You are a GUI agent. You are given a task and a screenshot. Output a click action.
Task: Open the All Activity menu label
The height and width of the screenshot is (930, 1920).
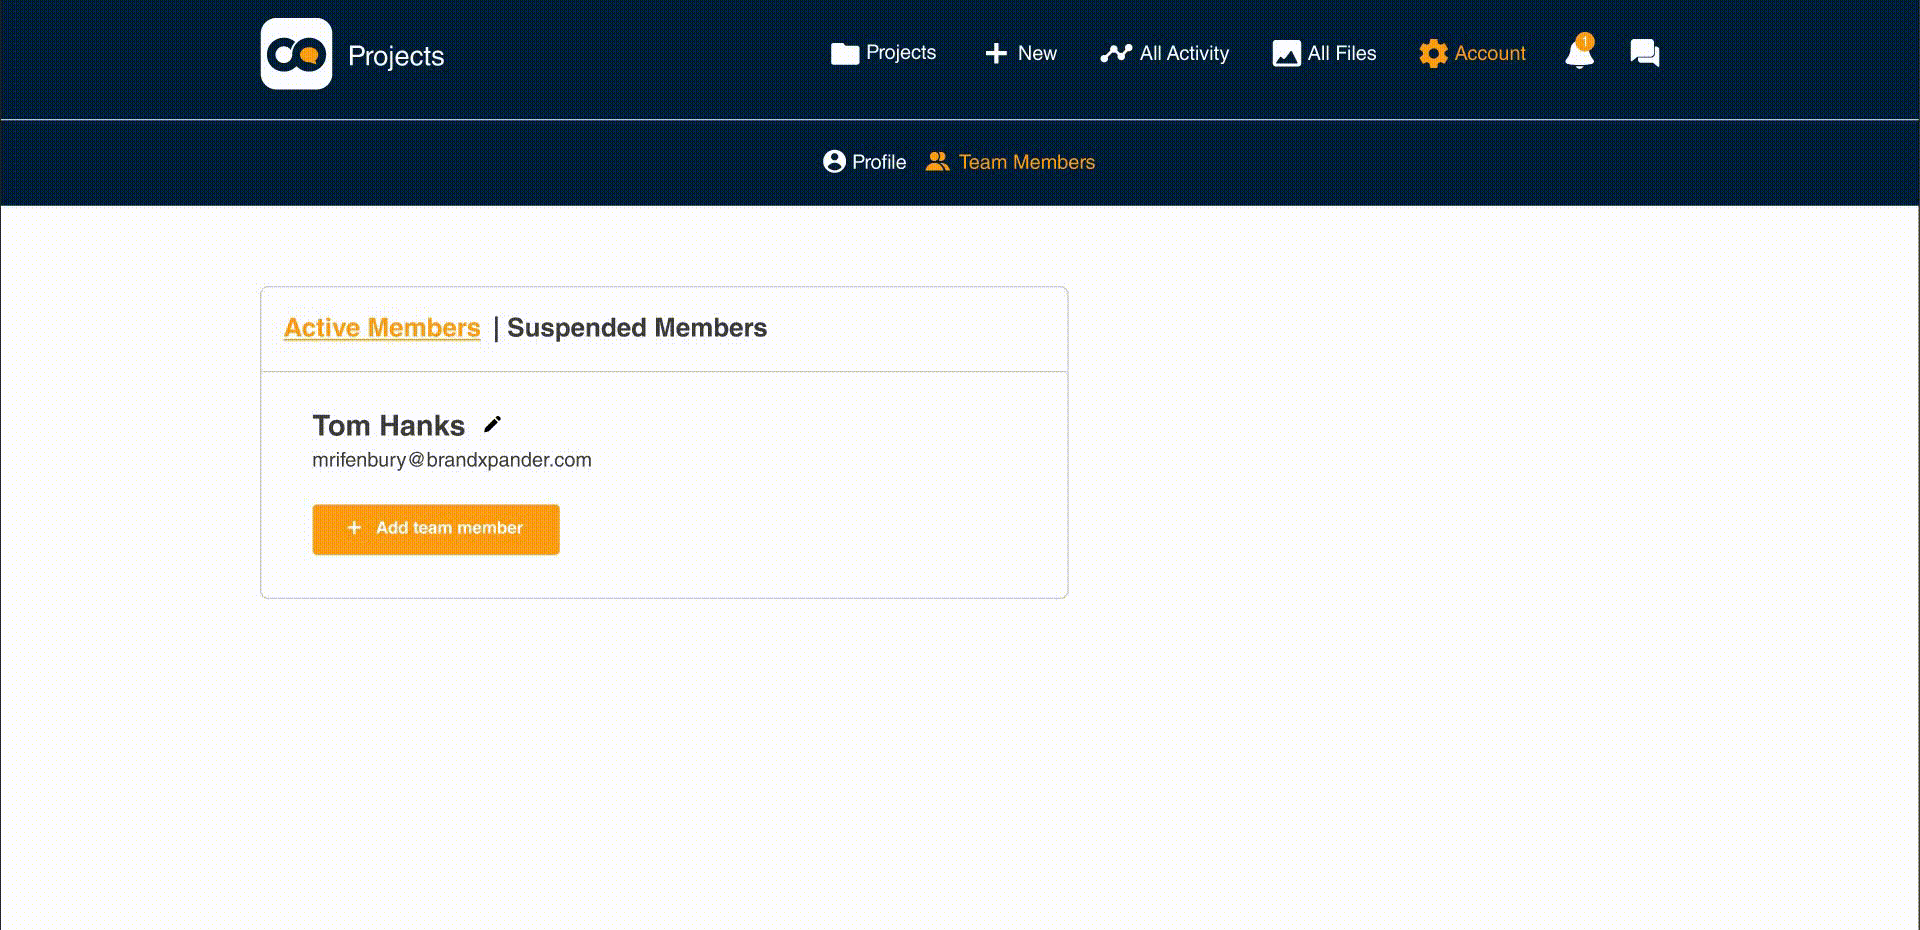pos(1184,54)
